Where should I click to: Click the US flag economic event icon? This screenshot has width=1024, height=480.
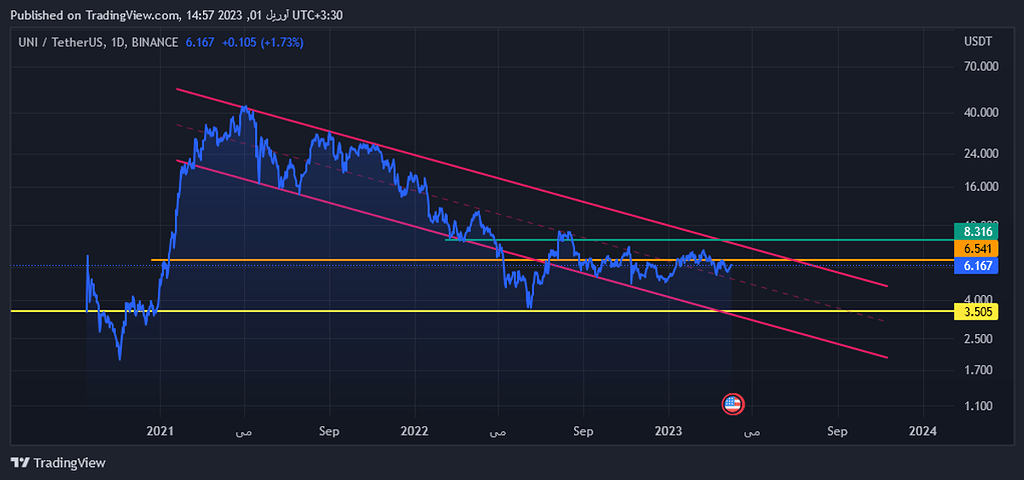(733, 404)
